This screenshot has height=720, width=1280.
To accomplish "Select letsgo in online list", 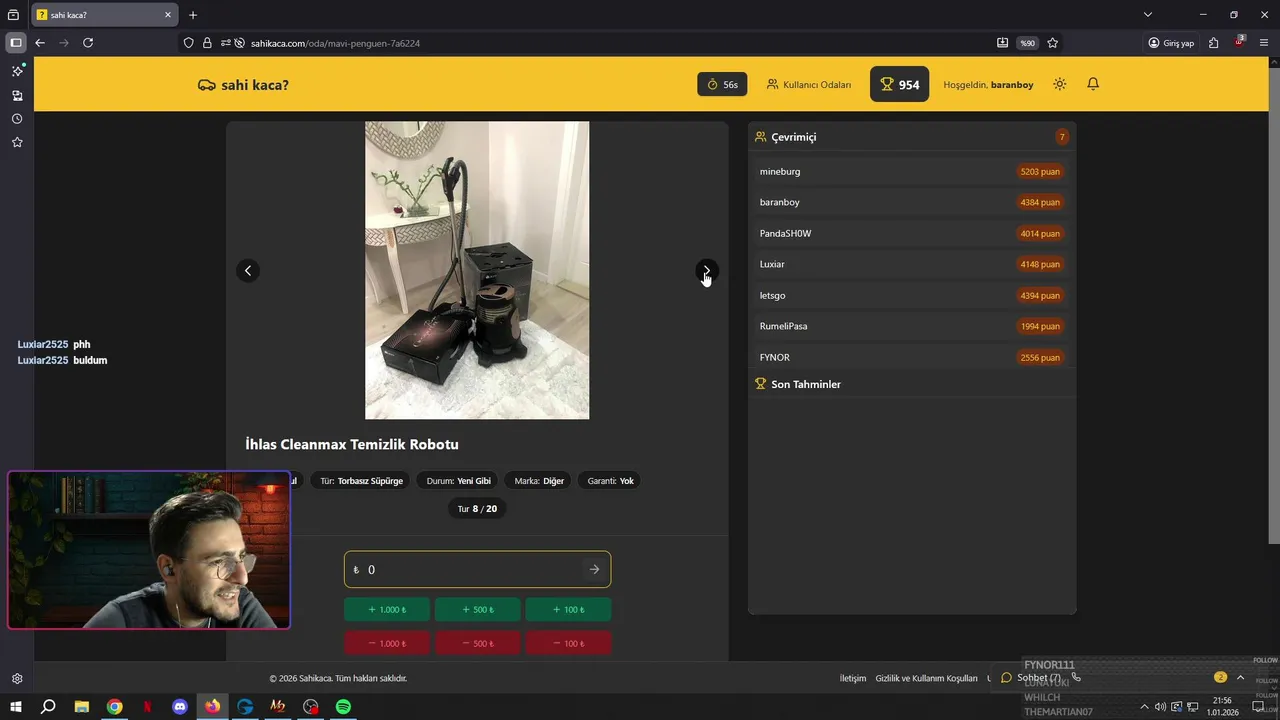I will pos(911,295).
